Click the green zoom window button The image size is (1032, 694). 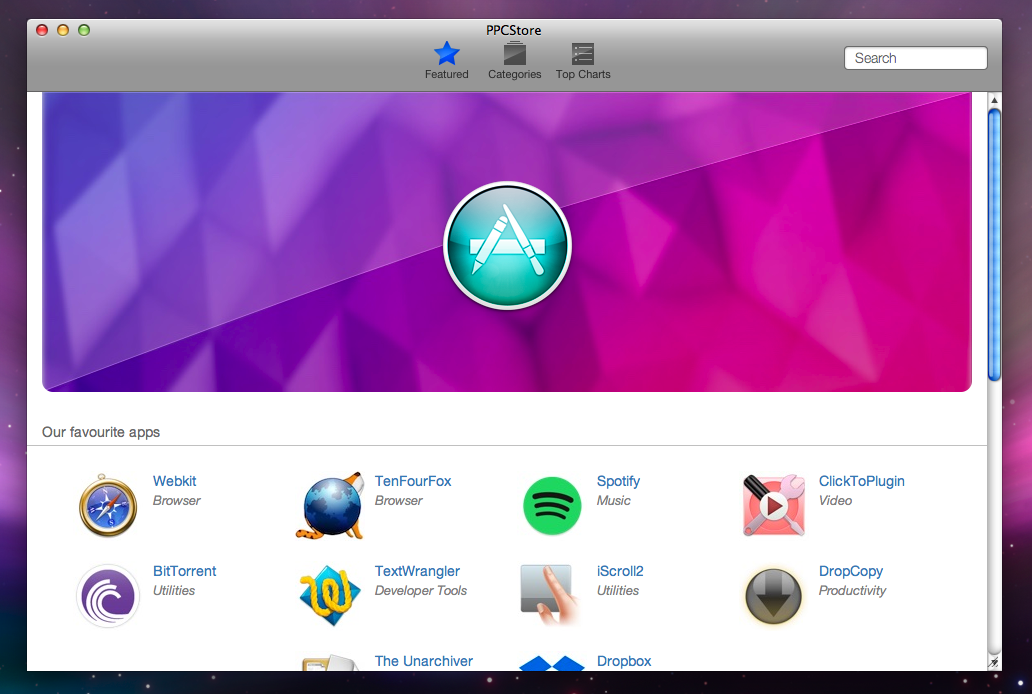tap(84, 30)
